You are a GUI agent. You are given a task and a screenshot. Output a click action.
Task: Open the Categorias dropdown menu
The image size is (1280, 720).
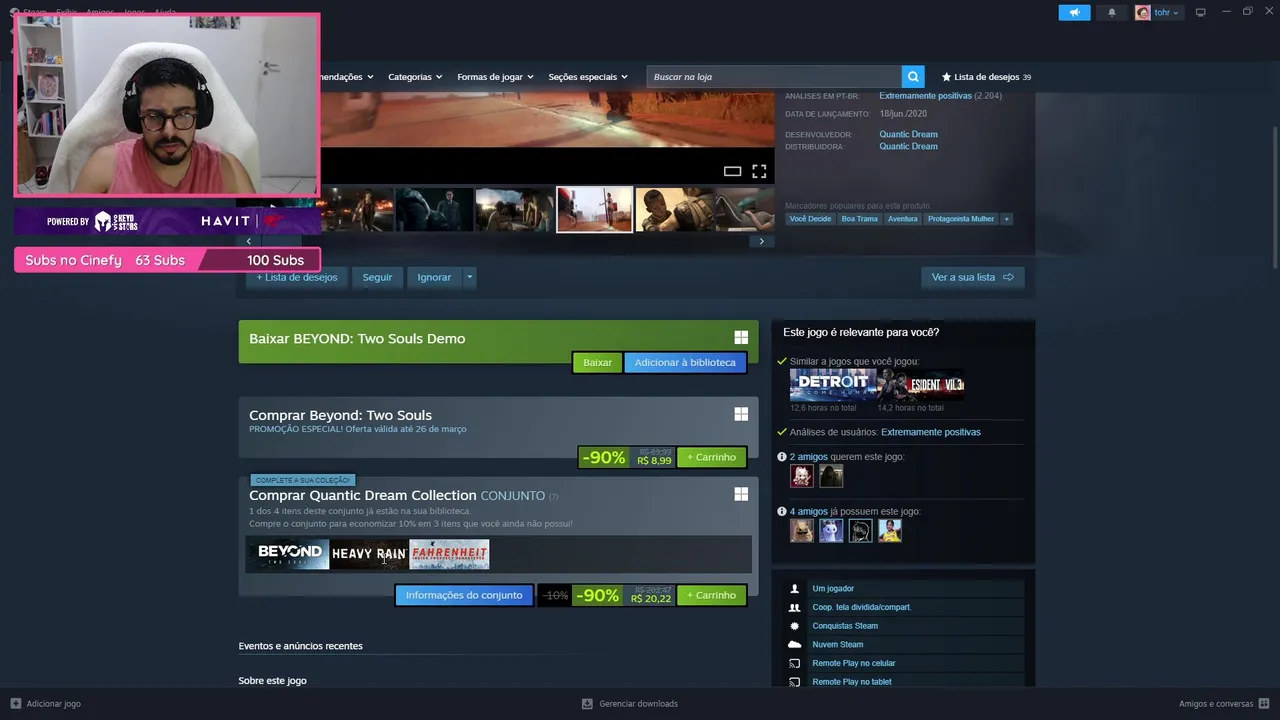[x=416, y=77]
